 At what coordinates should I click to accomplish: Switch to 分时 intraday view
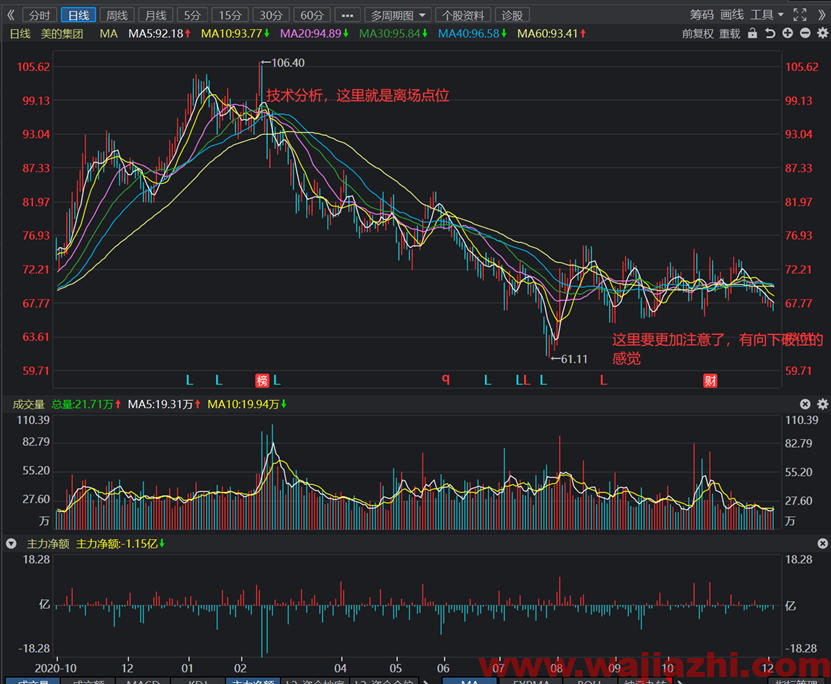tap(40, 15)
